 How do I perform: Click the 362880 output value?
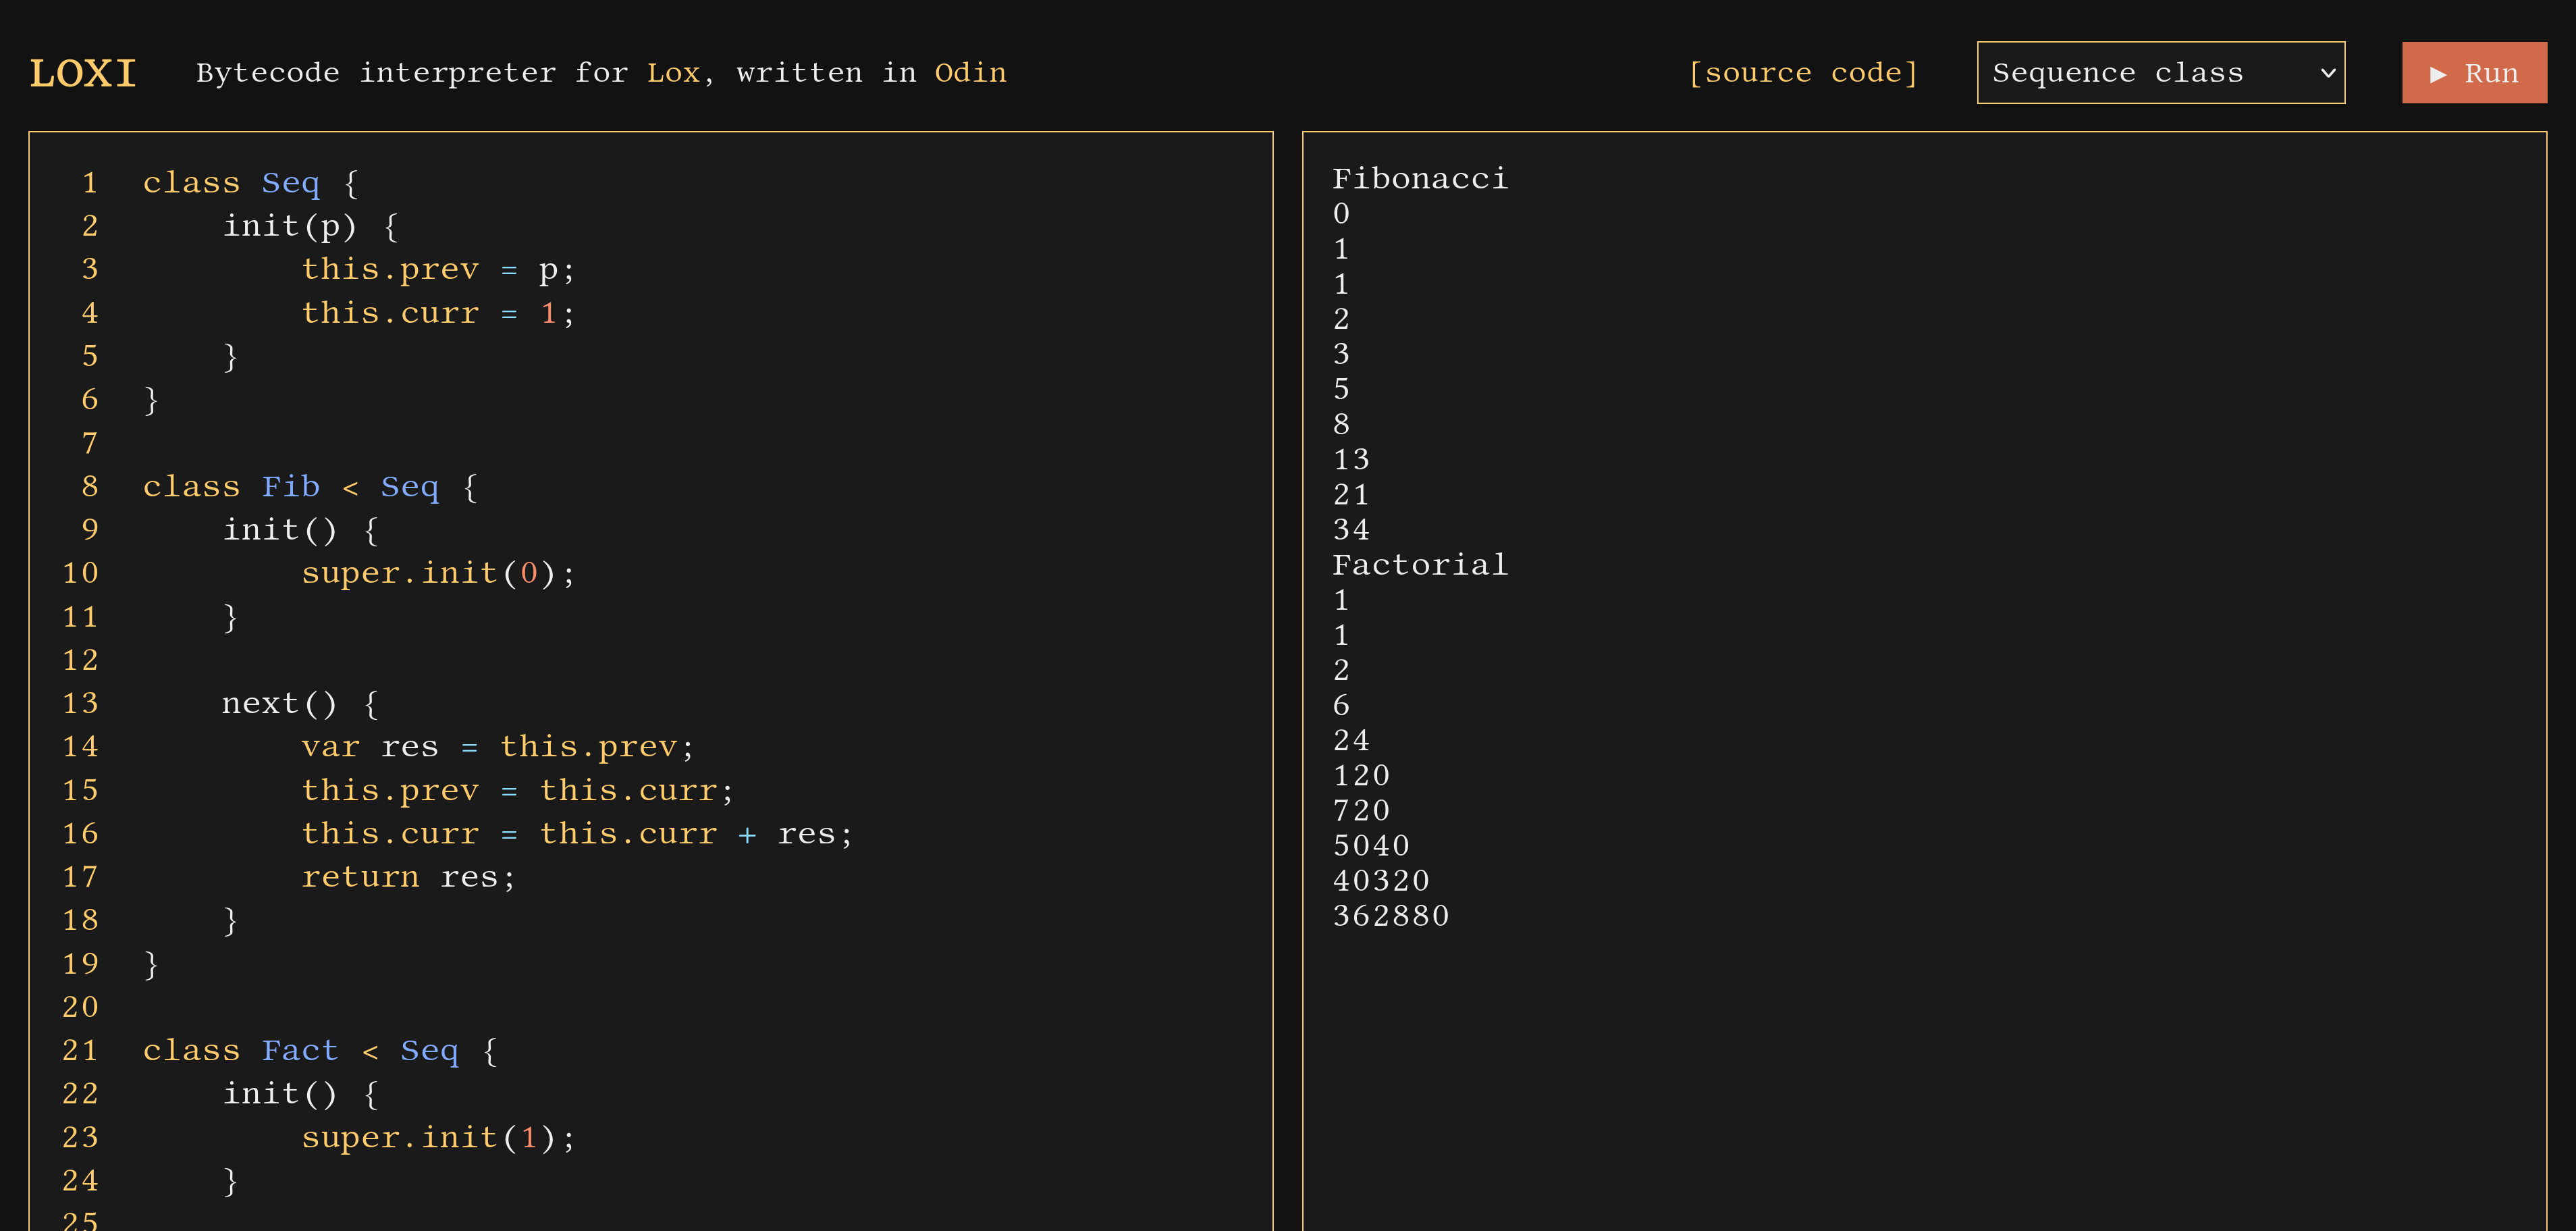(1390, 916)
